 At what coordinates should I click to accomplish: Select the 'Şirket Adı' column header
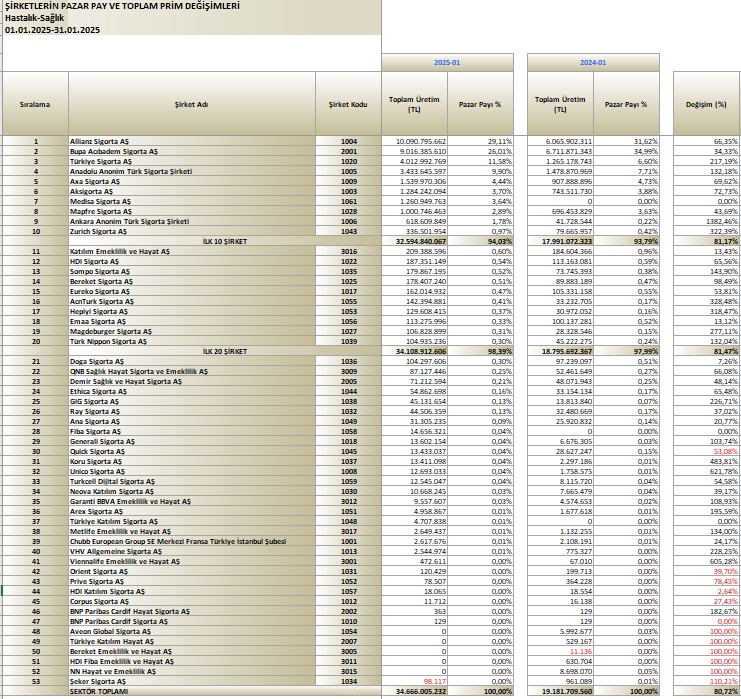click(x=192, y=104)
